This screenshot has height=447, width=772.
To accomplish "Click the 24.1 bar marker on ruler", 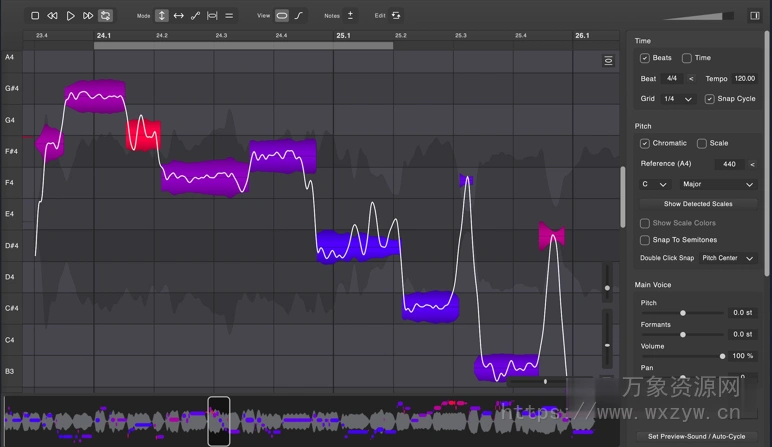I will coord(103,35).
